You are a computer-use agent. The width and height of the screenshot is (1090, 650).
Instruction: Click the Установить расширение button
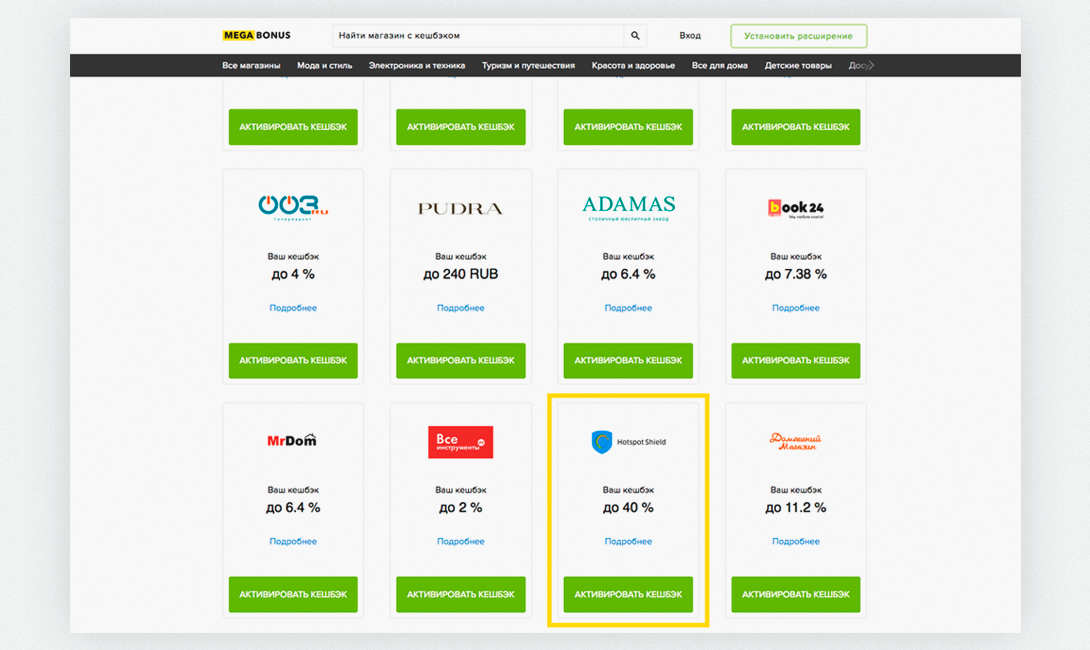point(799,36)
